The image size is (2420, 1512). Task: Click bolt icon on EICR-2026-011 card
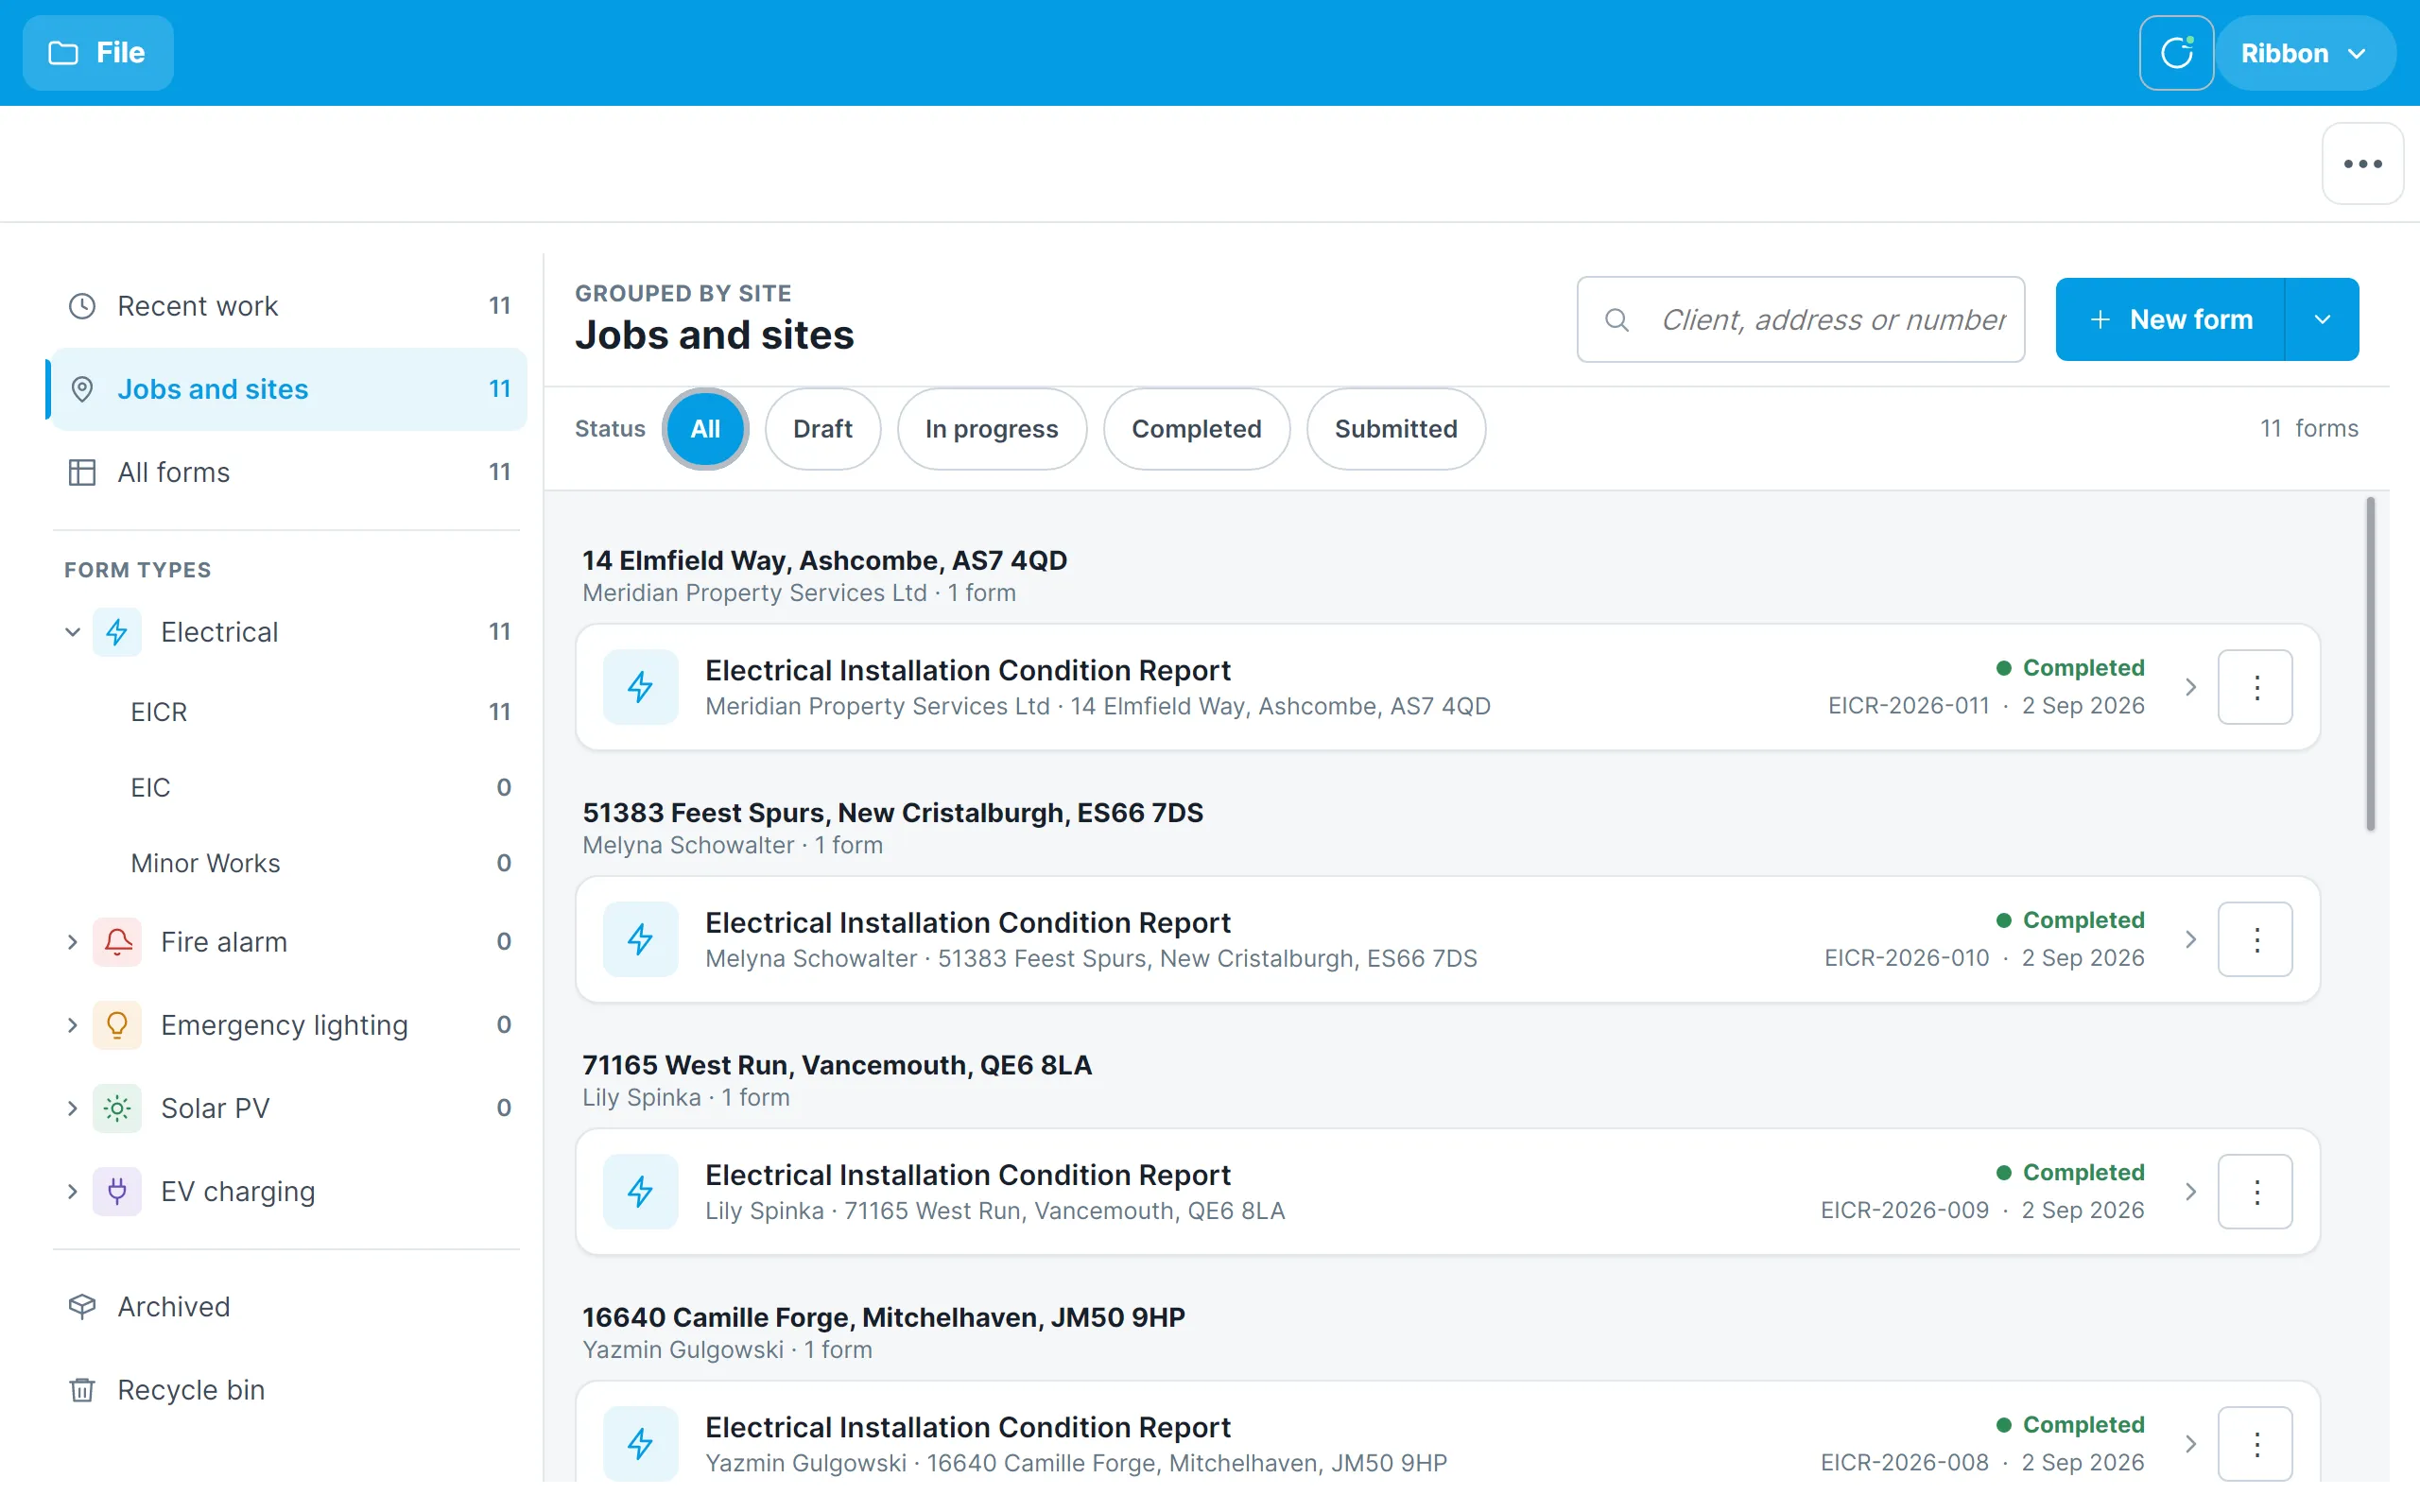tap(641, 687)
